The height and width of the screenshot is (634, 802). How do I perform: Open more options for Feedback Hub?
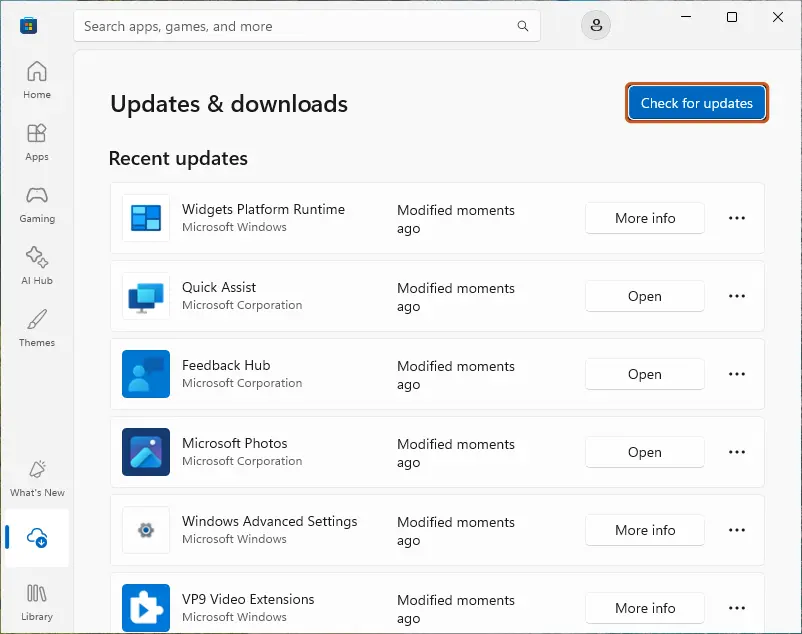tap(737, 374)
